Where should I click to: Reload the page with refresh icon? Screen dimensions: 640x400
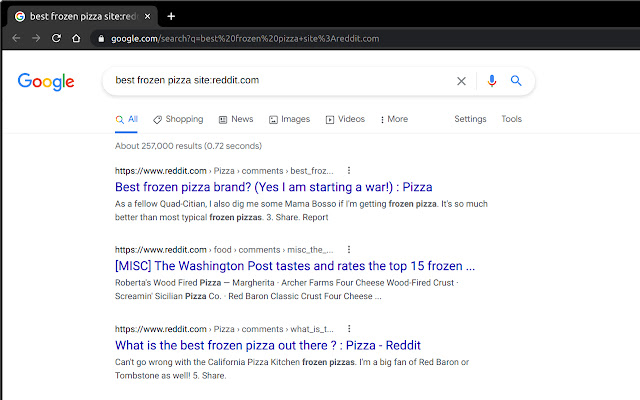point(56,38)
